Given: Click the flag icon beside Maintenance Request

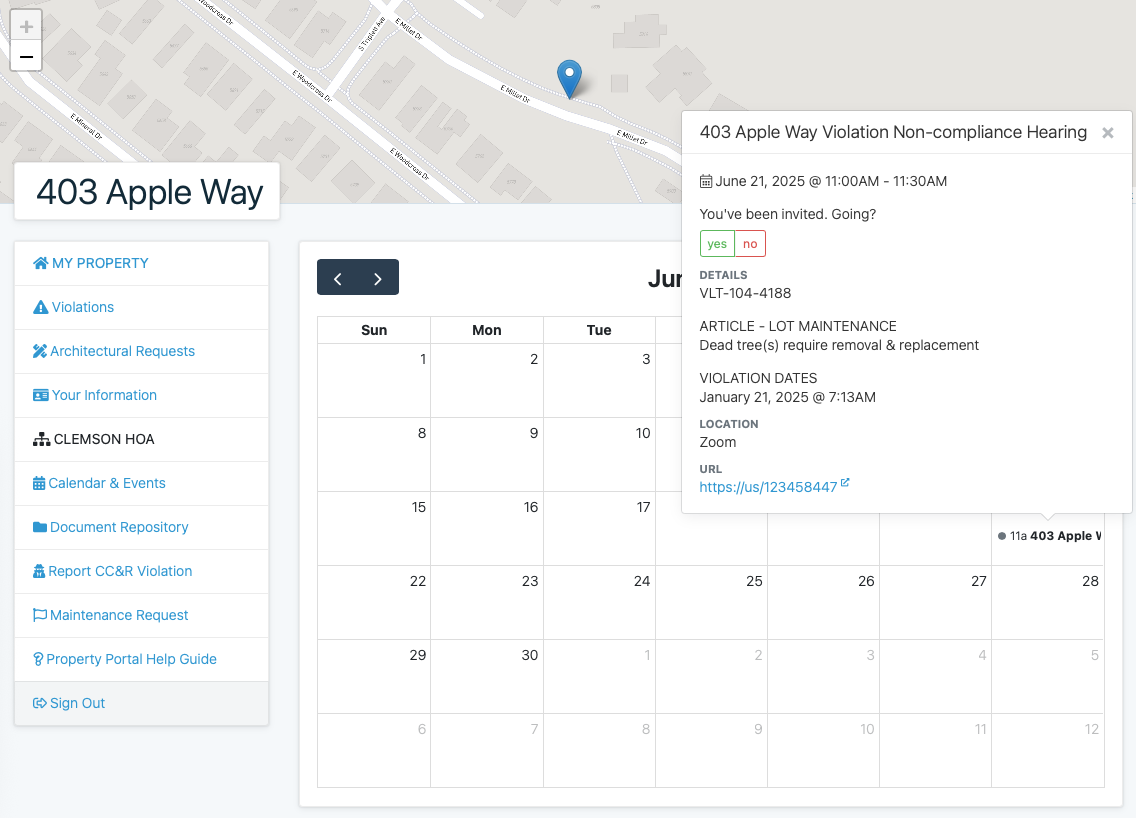Looking at the screenshot, I should point(40,615).
